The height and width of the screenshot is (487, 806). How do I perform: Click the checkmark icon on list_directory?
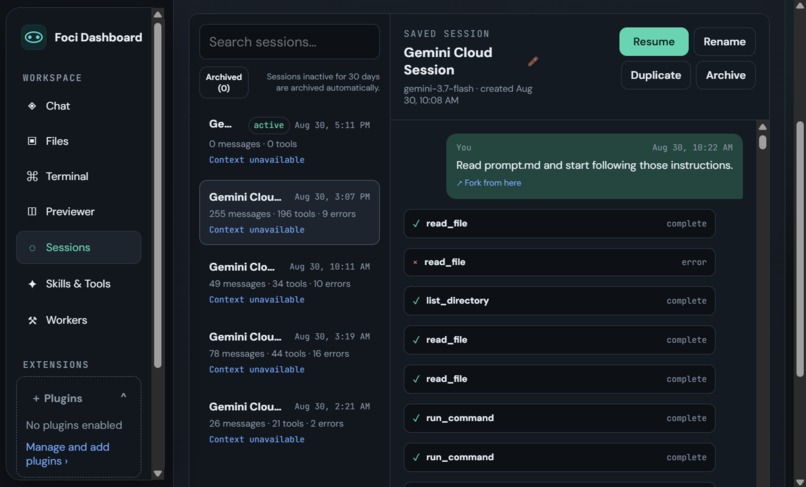click(416, 301)
